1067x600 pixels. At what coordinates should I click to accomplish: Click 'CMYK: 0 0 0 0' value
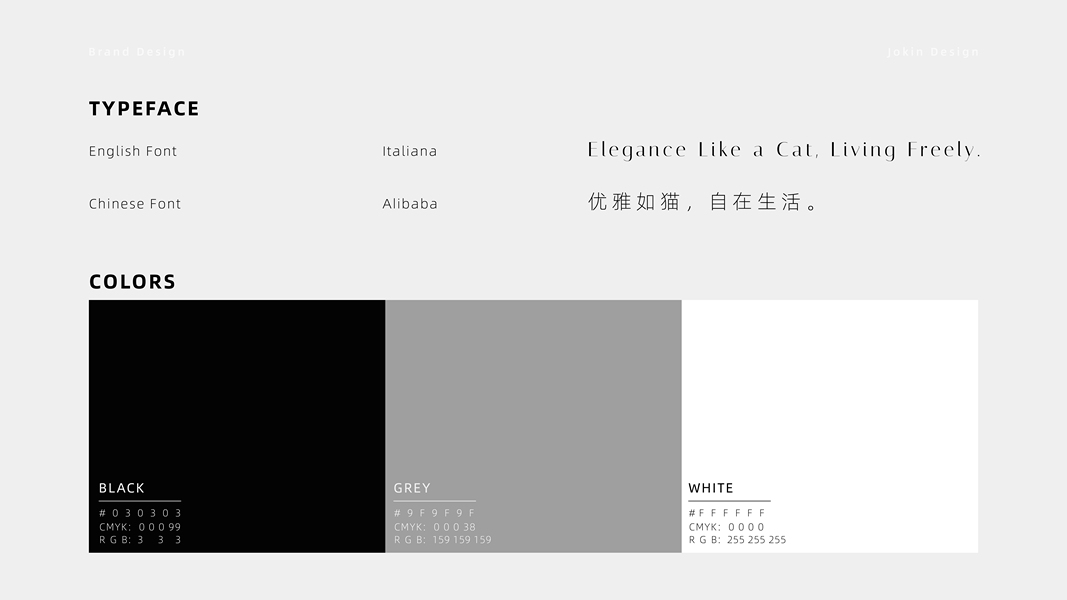pos(726,527)
